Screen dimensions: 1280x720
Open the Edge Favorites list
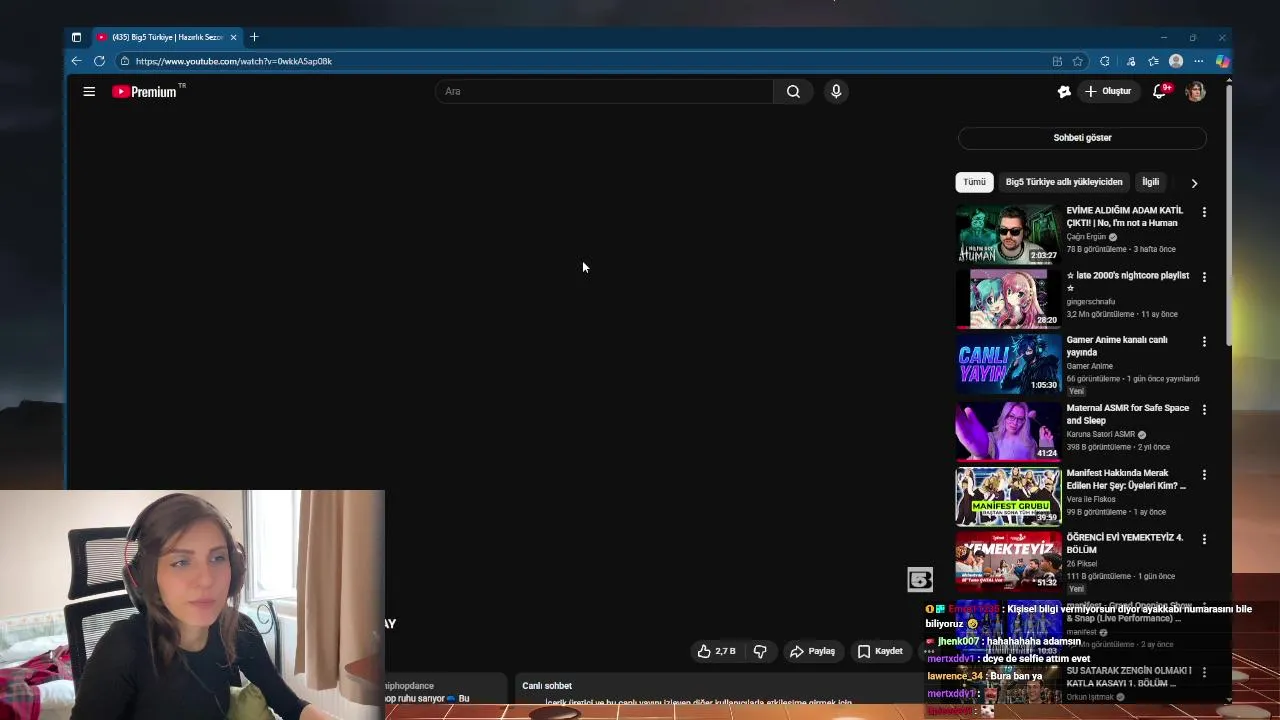[x=1154, y=61]
